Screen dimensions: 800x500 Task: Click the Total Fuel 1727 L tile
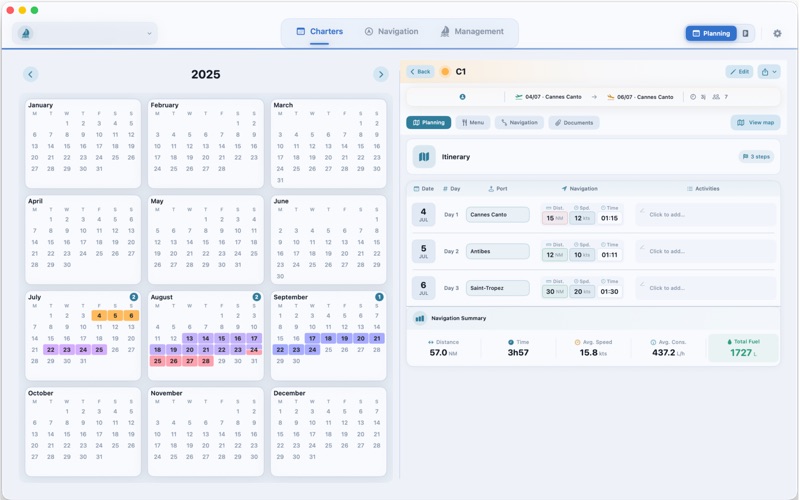point(743,348)
